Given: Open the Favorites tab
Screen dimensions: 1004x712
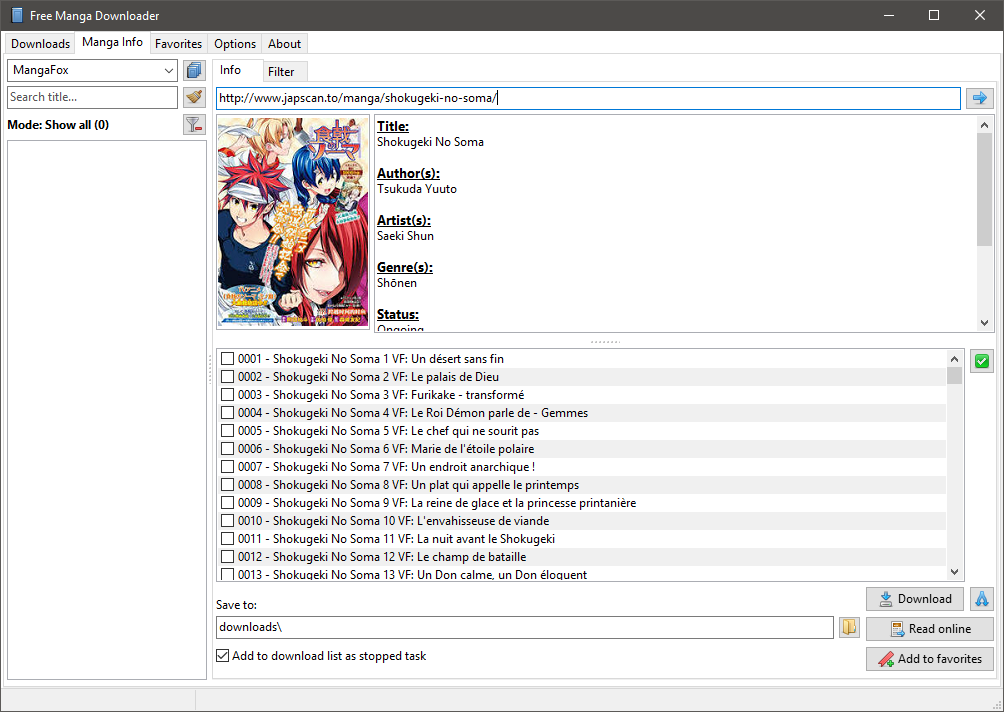Looking at the screenshot, I should 178,44.
